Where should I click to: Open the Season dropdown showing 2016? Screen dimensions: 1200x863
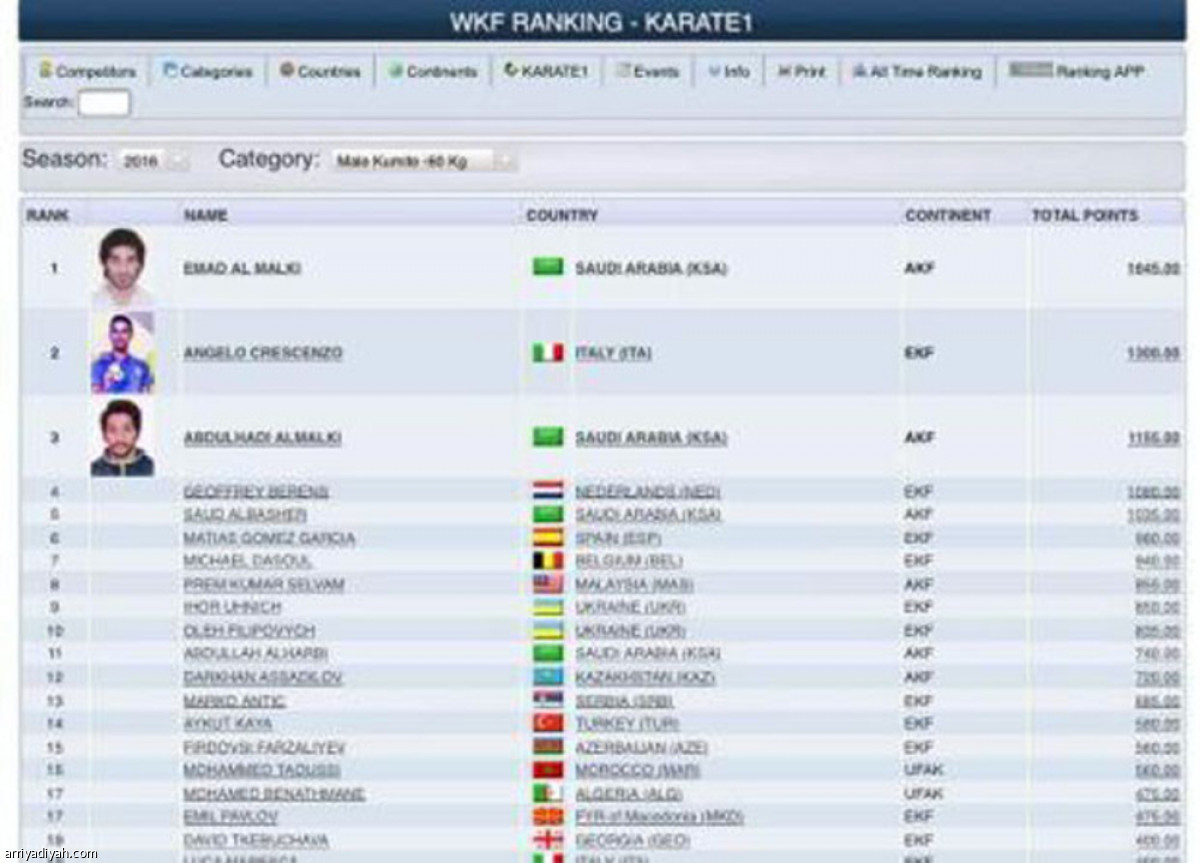[x=153, y=161]
